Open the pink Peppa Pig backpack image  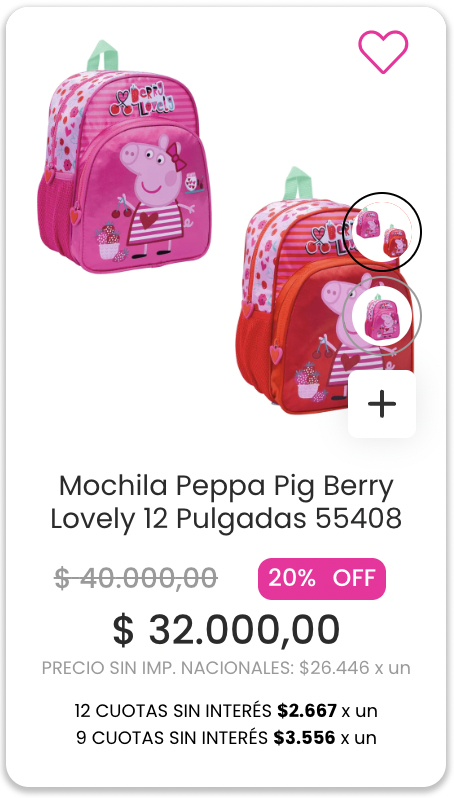click(x=124, y=157)
